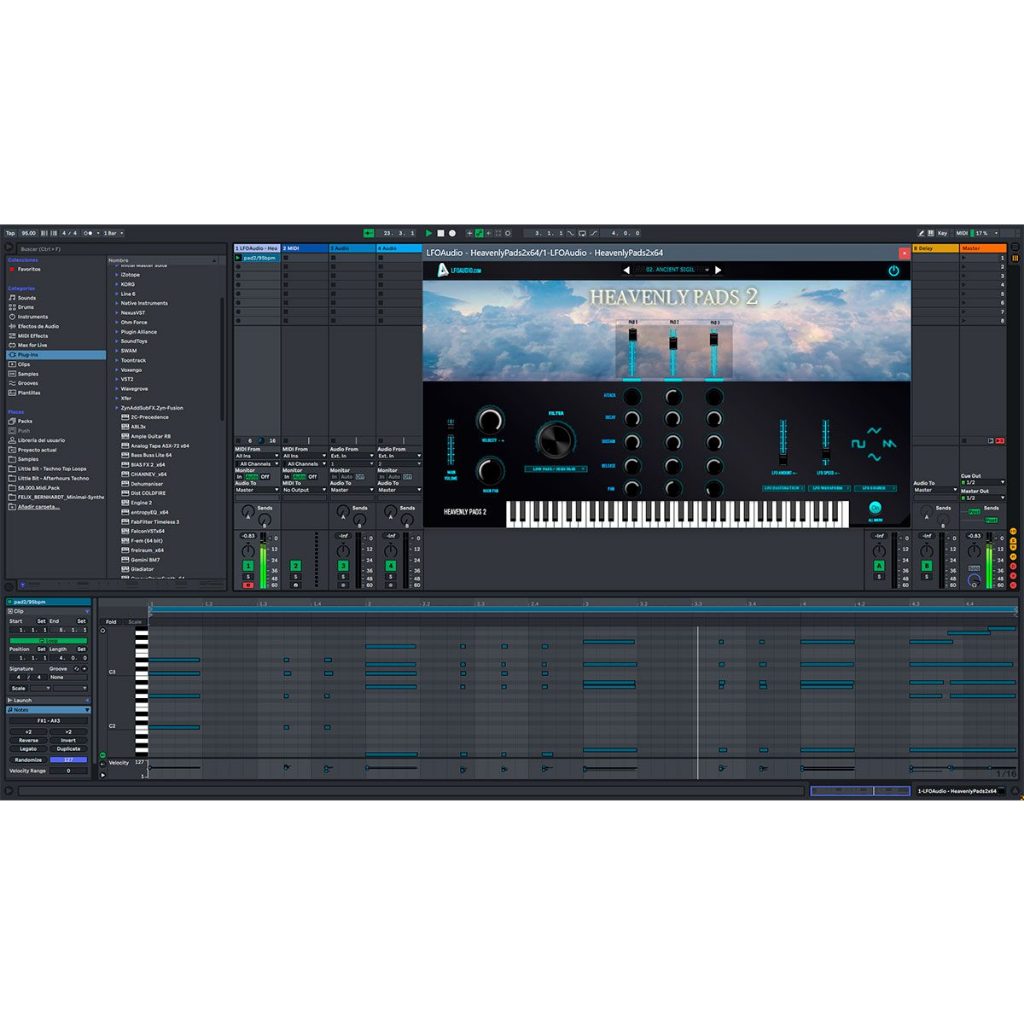Open the Clips category
1024x1024 pixels.
pos(24,364)
